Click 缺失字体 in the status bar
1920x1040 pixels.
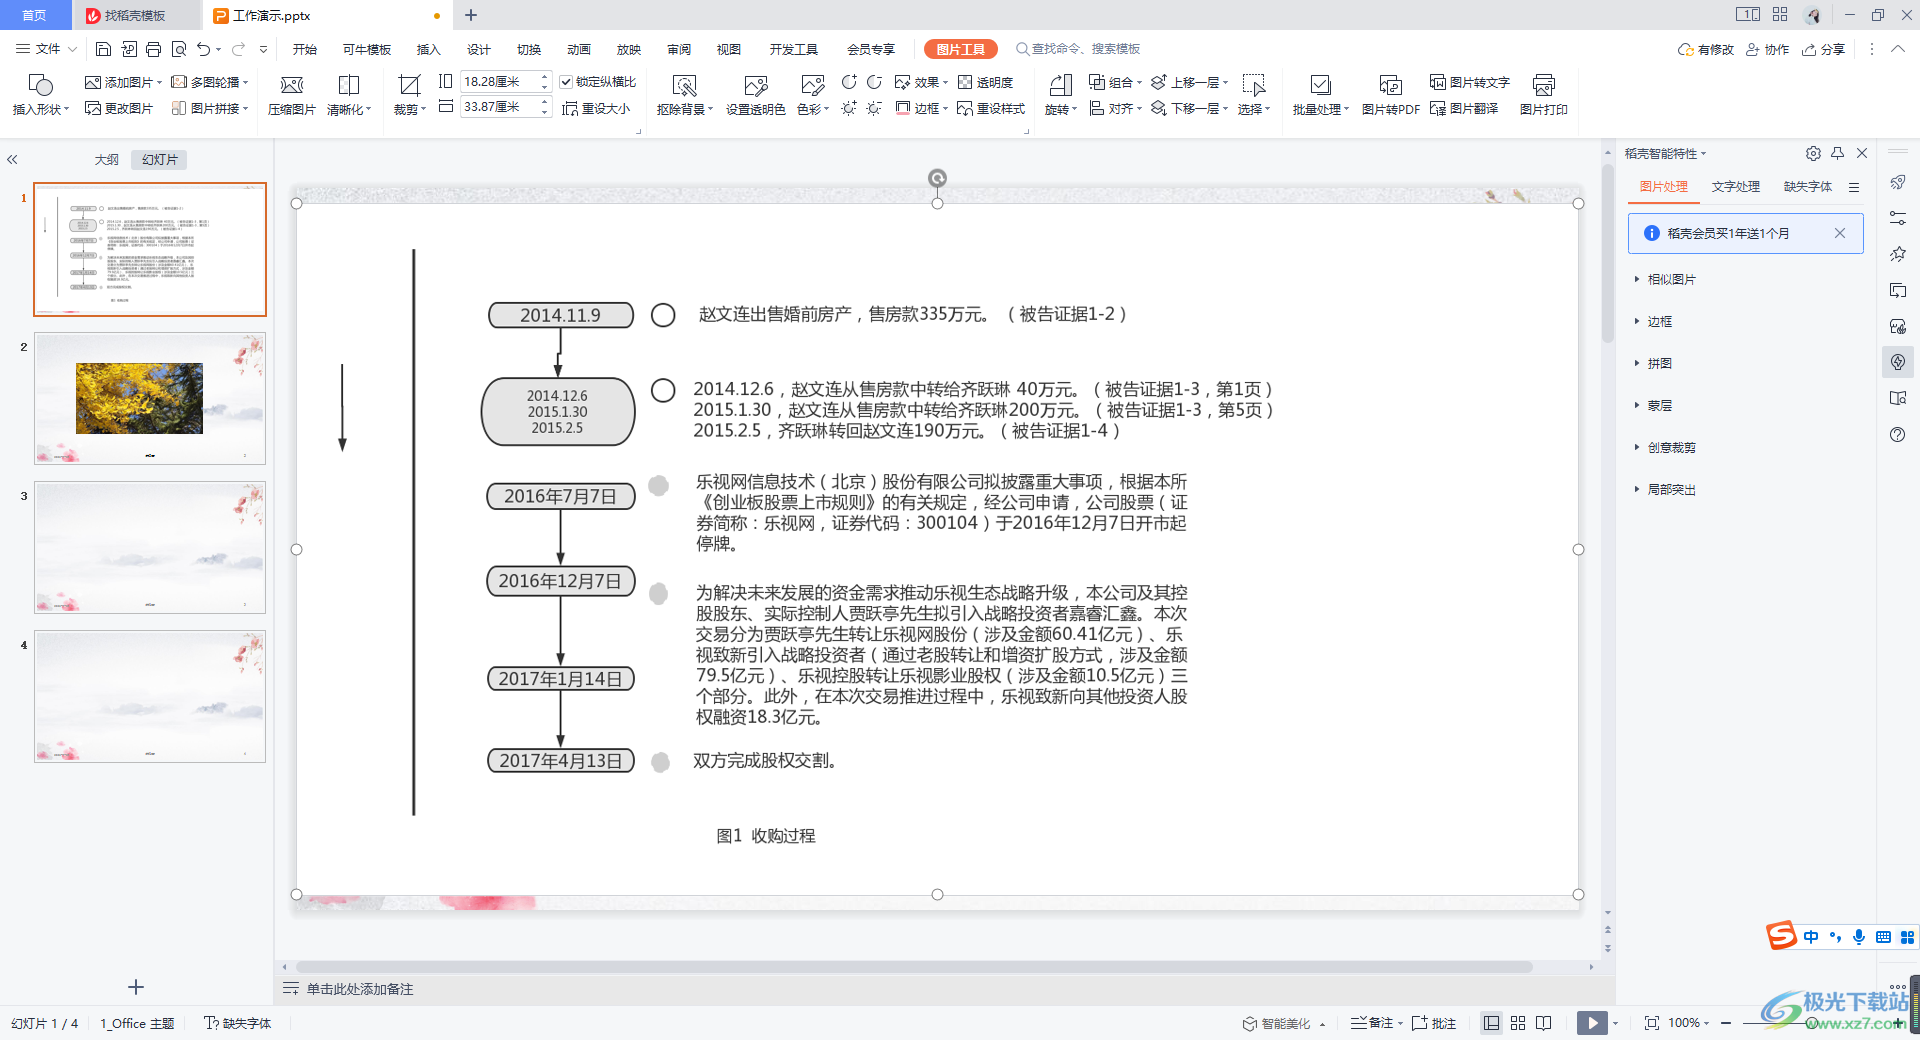tap(238, 1022)
